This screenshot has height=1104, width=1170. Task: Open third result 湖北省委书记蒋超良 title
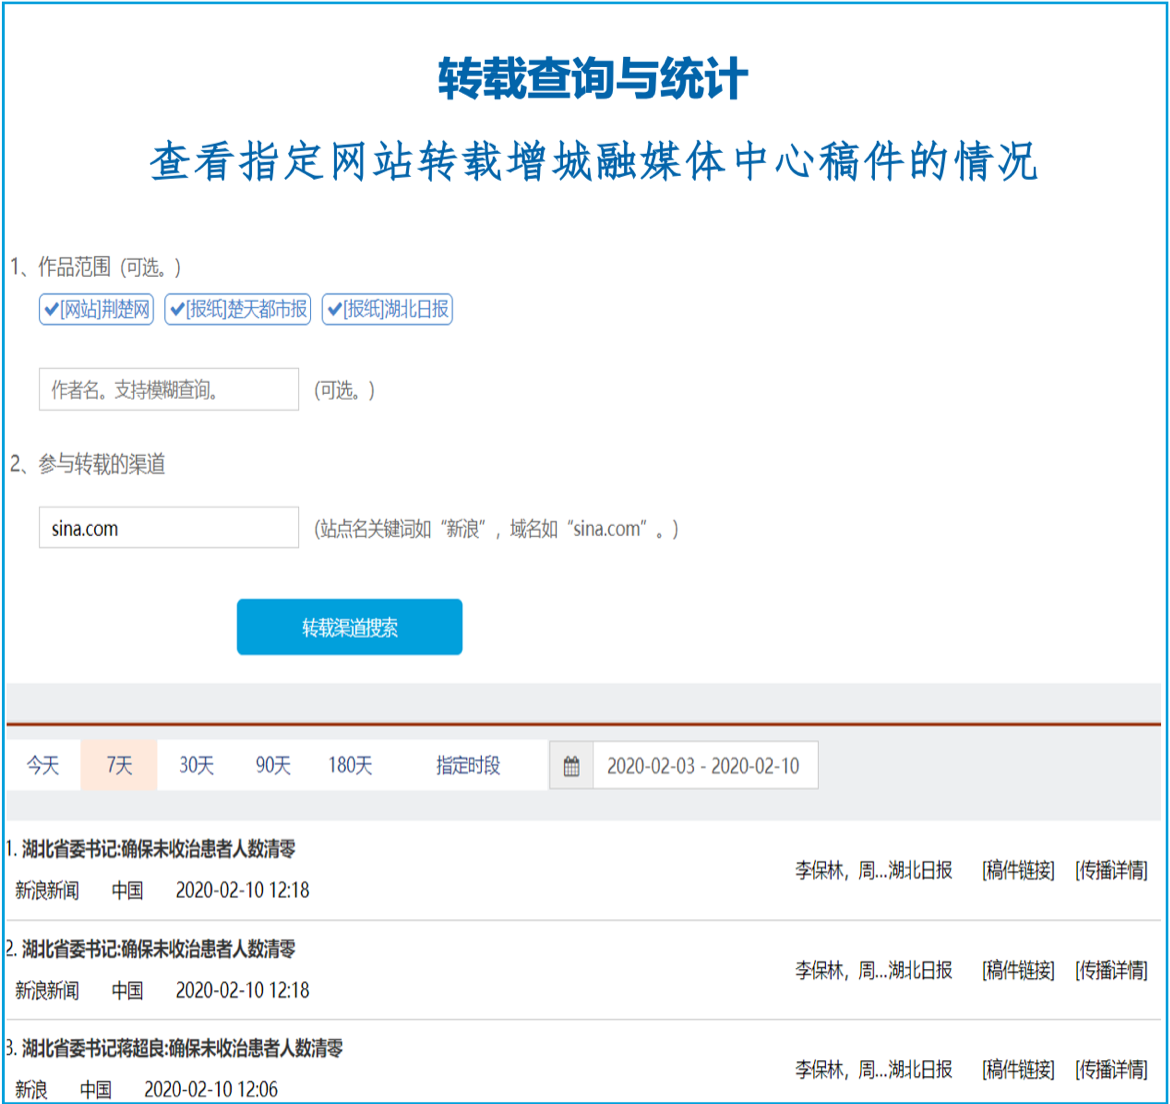pos(182,1048)
